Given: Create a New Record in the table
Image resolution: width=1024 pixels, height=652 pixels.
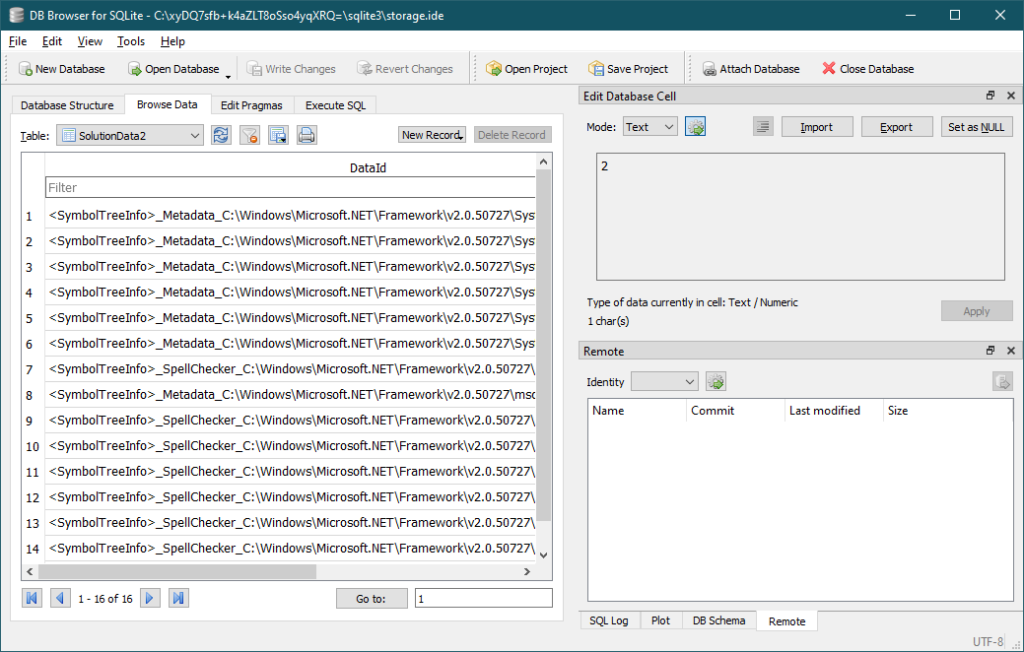Looking at the screenshot, I should (x=431, y=134).
